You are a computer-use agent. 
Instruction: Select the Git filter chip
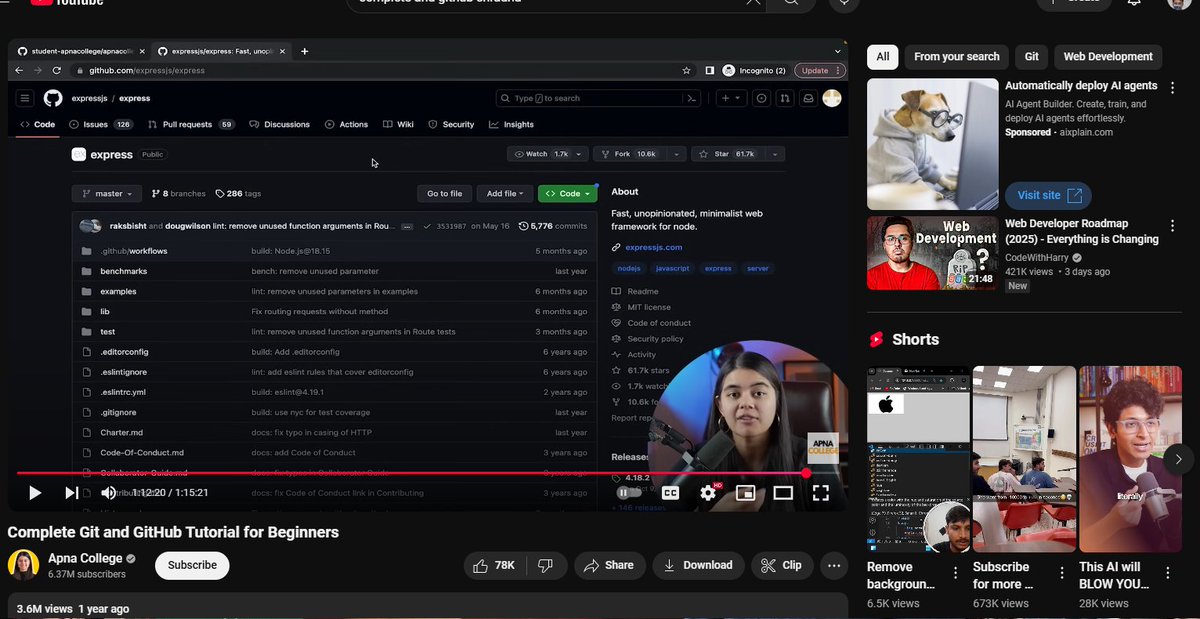(1031, 57)
